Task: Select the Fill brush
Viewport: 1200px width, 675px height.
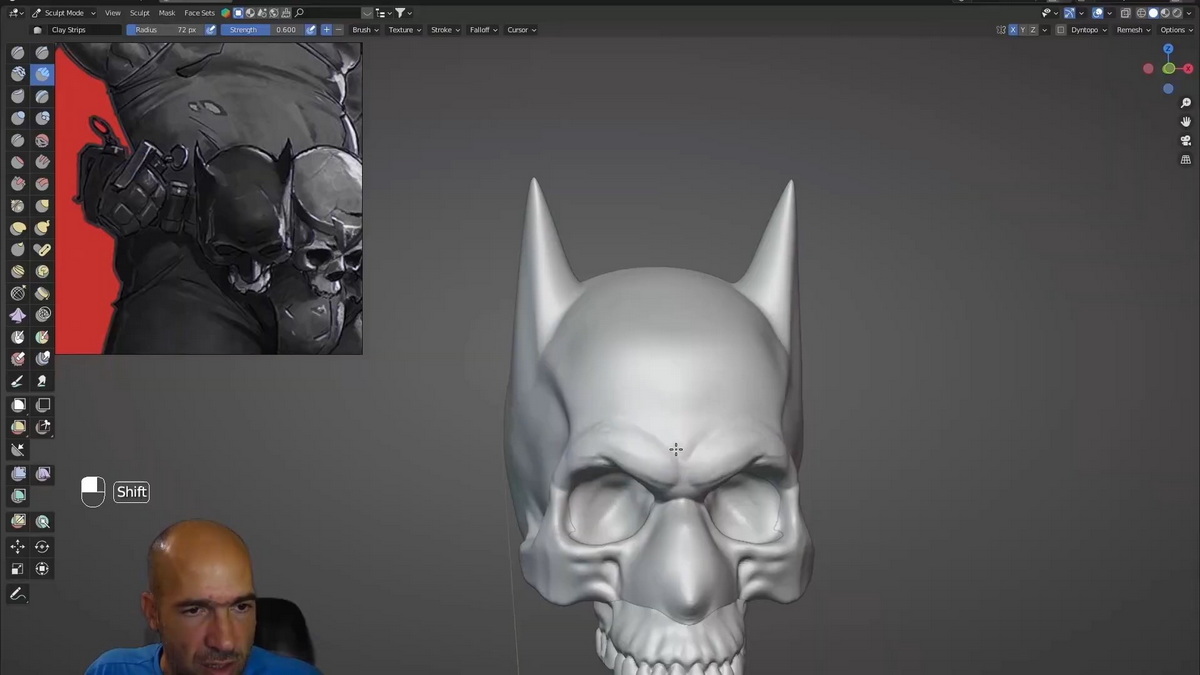Action: (x=42, y=162)
